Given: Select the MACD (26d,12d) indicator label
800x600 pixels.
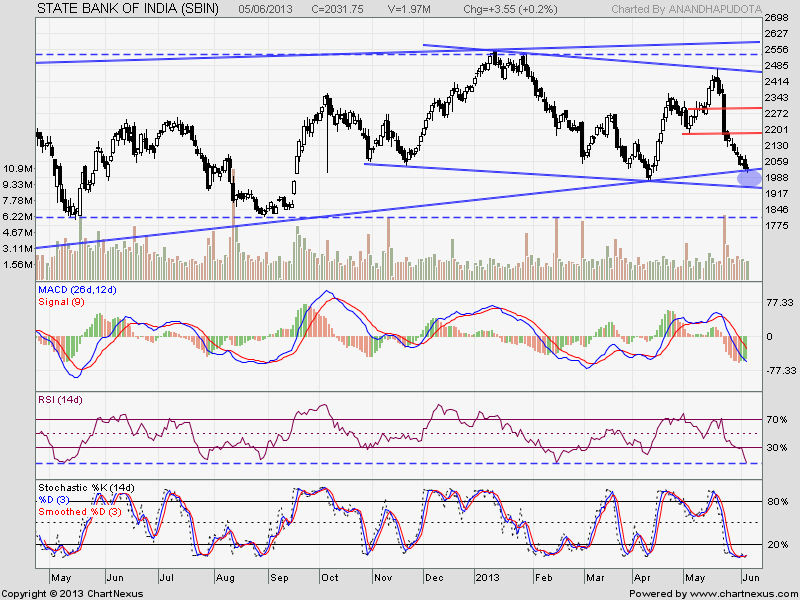Looking at the screenshot, I should pos(78,290).
